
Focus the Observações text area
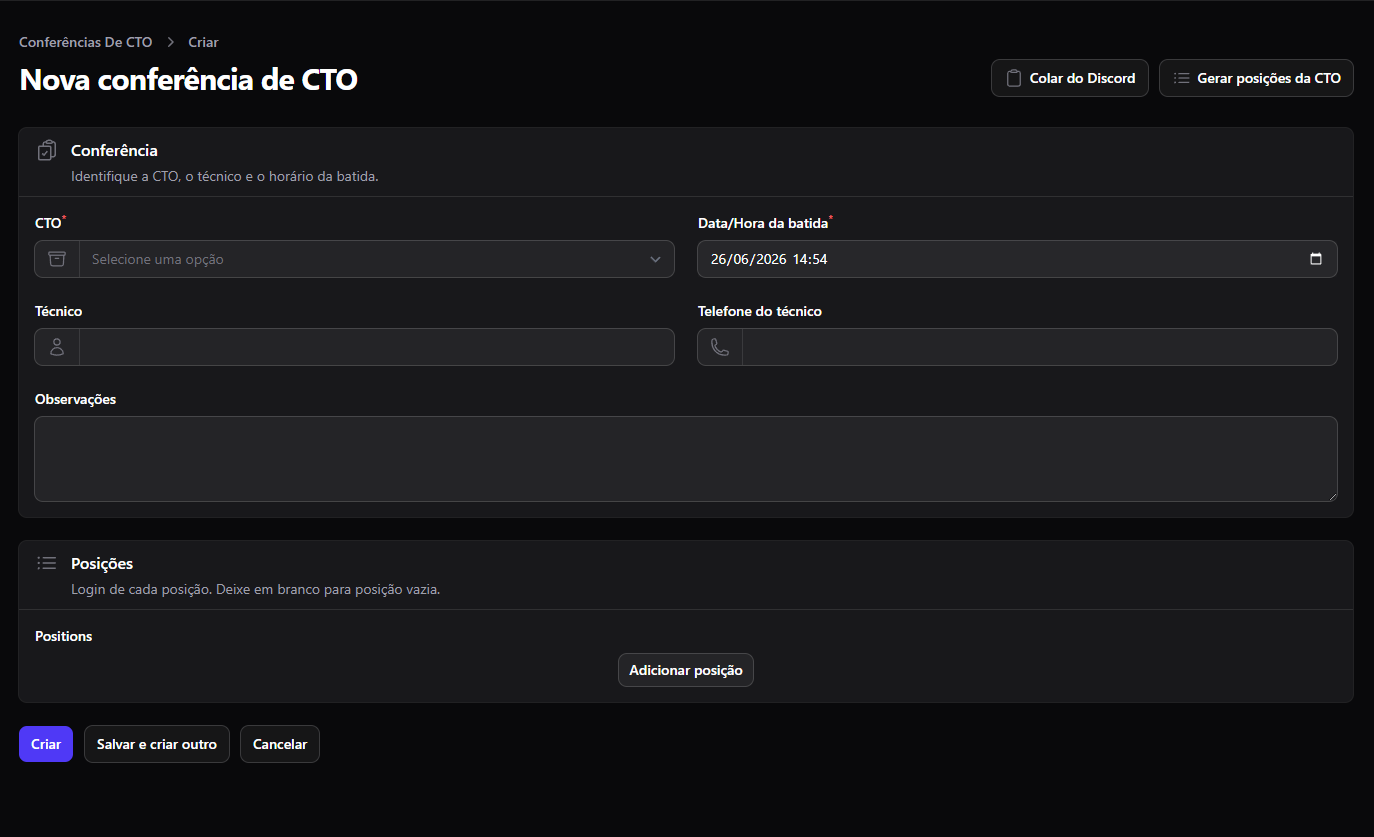tap(686, 459)
